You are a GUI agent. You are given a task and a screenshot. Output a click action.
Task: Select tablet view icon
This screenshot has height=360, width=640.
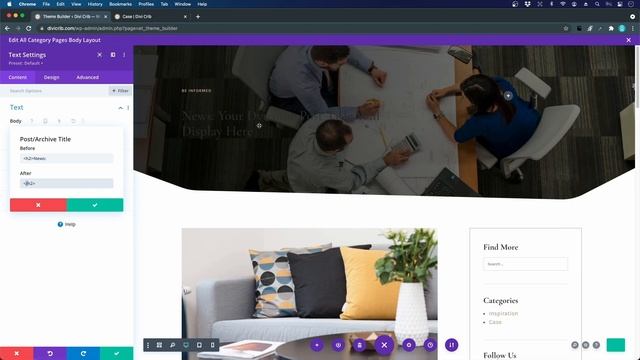[199, 345]
